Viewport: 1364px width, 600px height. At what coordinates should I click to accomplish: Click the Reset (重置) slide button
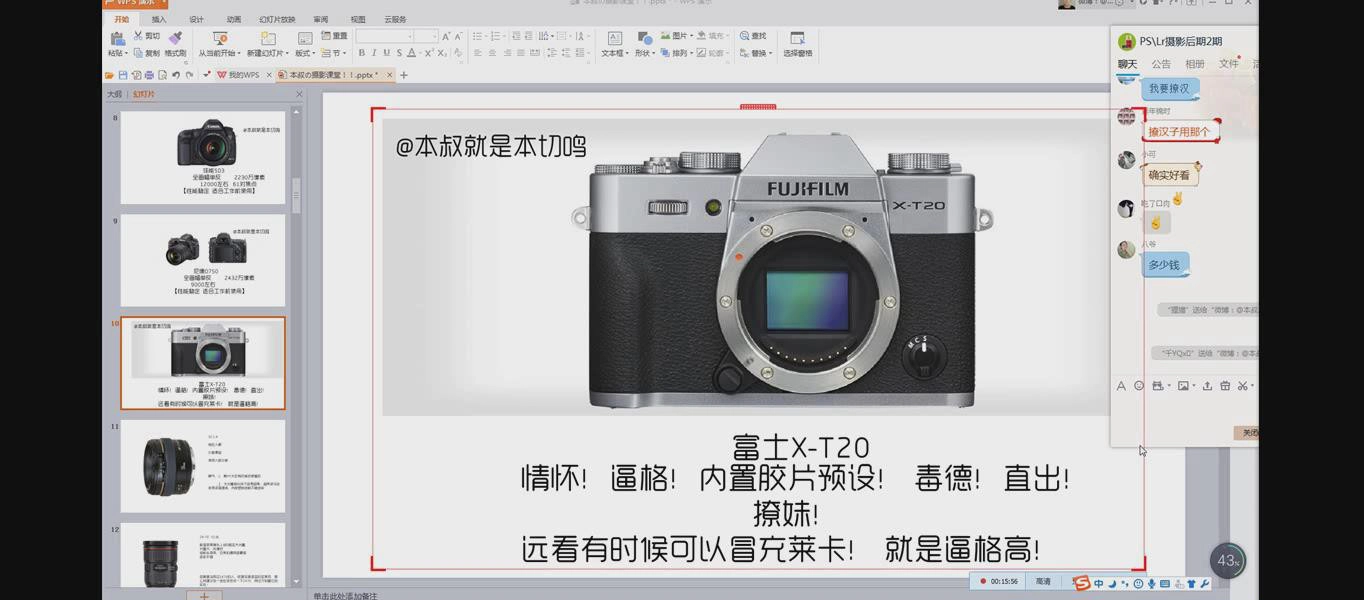pyautogui.click(x=334, y=36)
